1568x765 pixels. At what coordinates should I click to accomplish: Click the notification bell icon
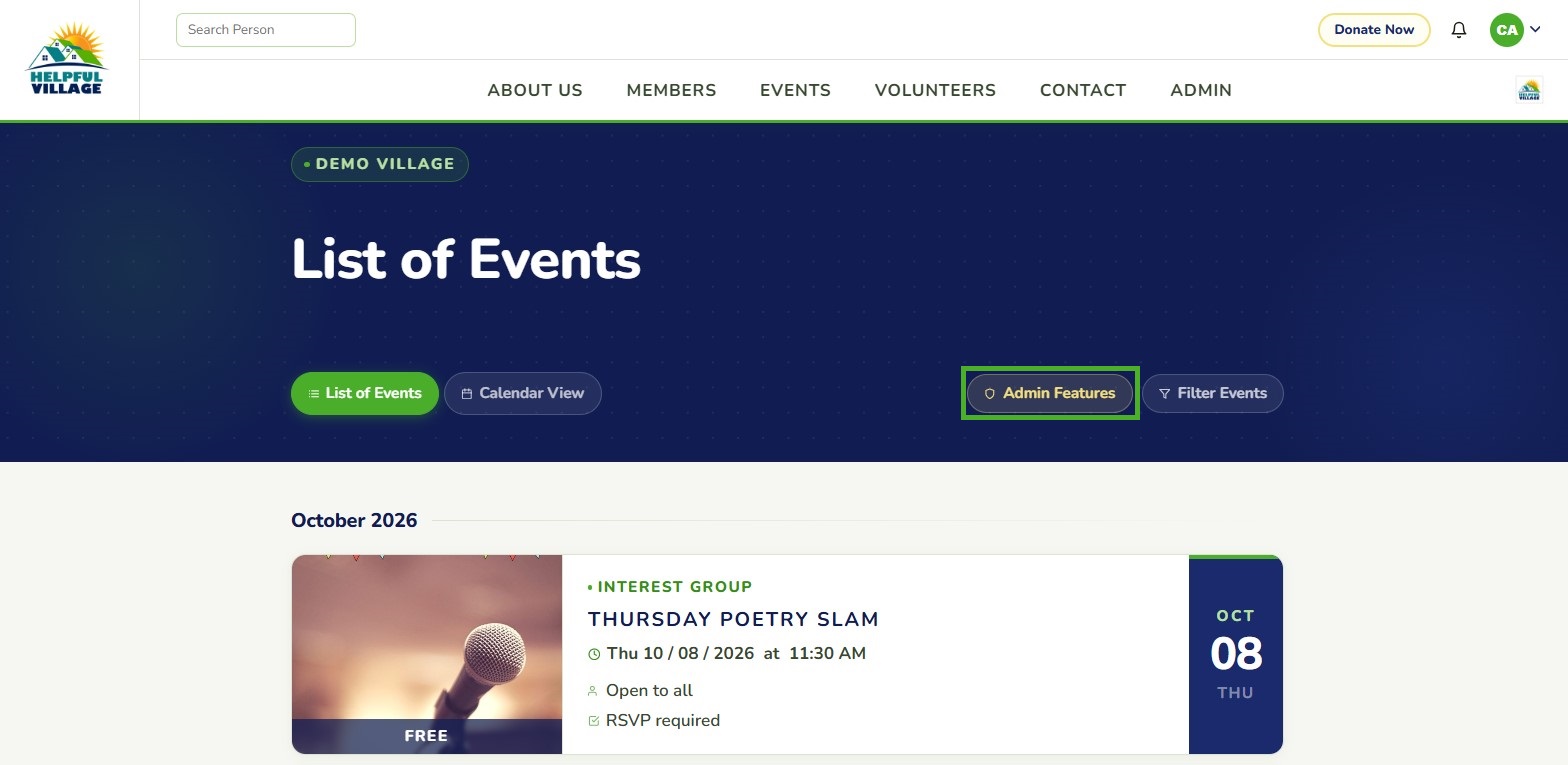click(1459, 30)
